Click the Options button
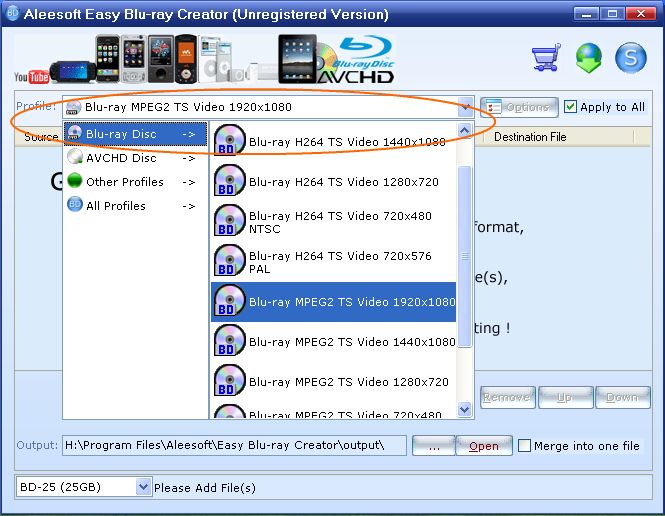665x516 pixels. coord(519,107)
